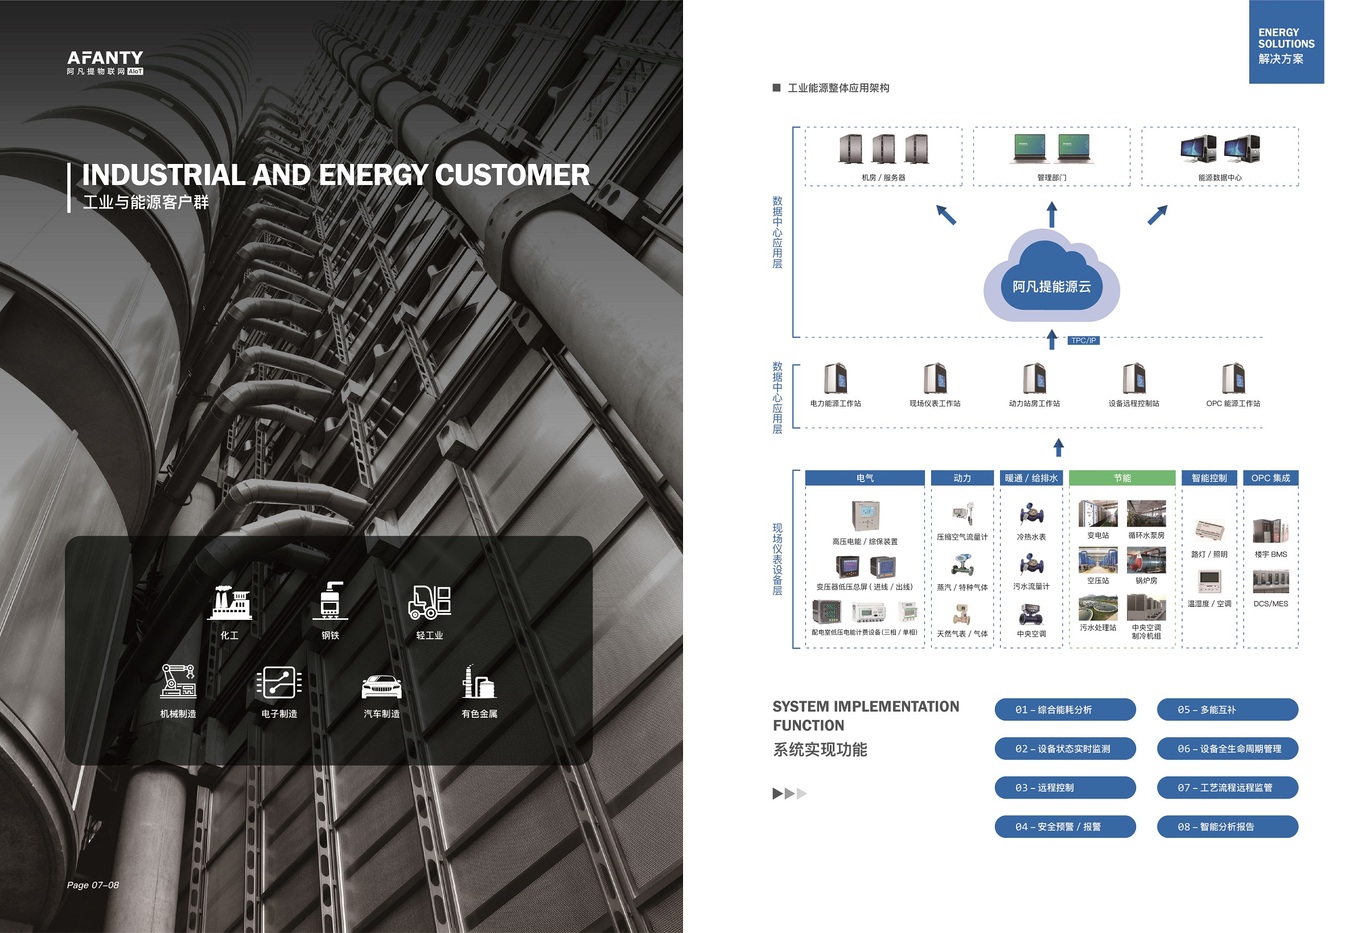Open the 楼宇 BMS equipment photo

1271,531
